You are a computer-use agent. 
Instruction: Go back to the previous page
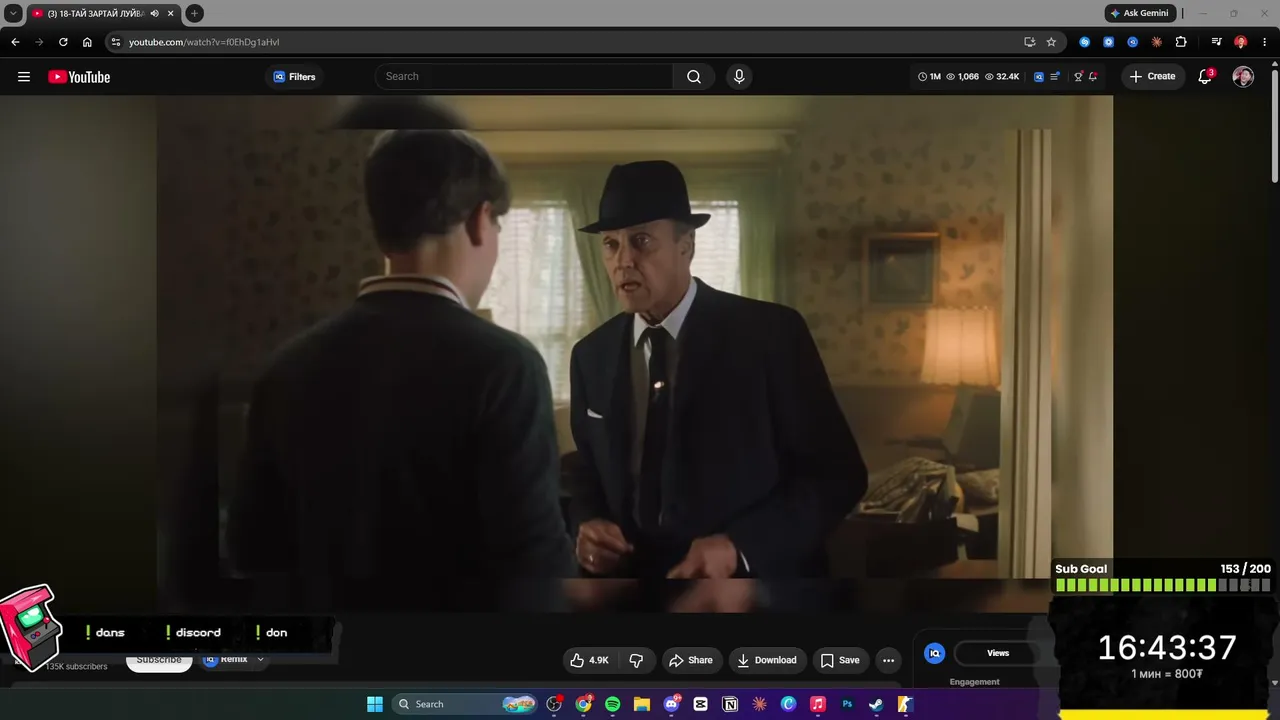click(15, 42)
